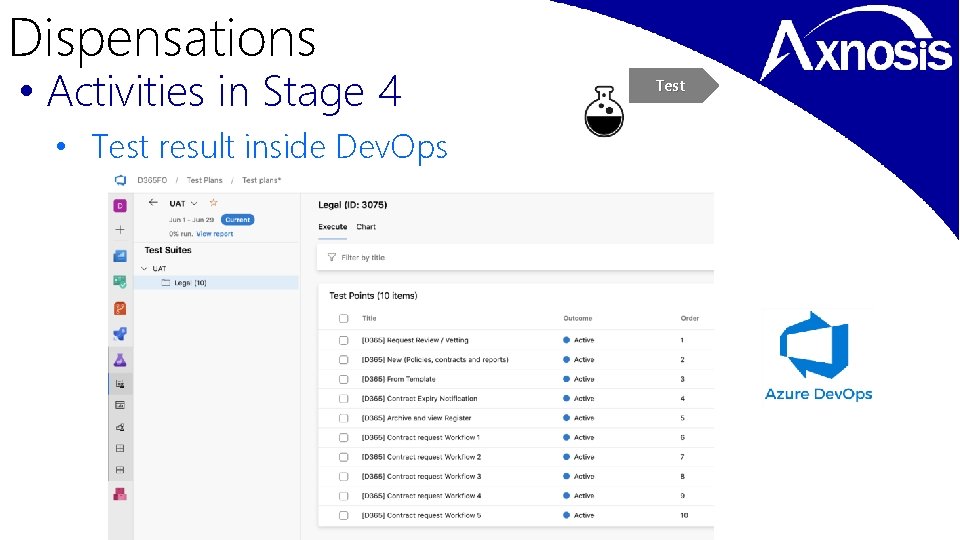Collapse the UAT suite tree chevron

pyautogui.click(x=144, y=268)
